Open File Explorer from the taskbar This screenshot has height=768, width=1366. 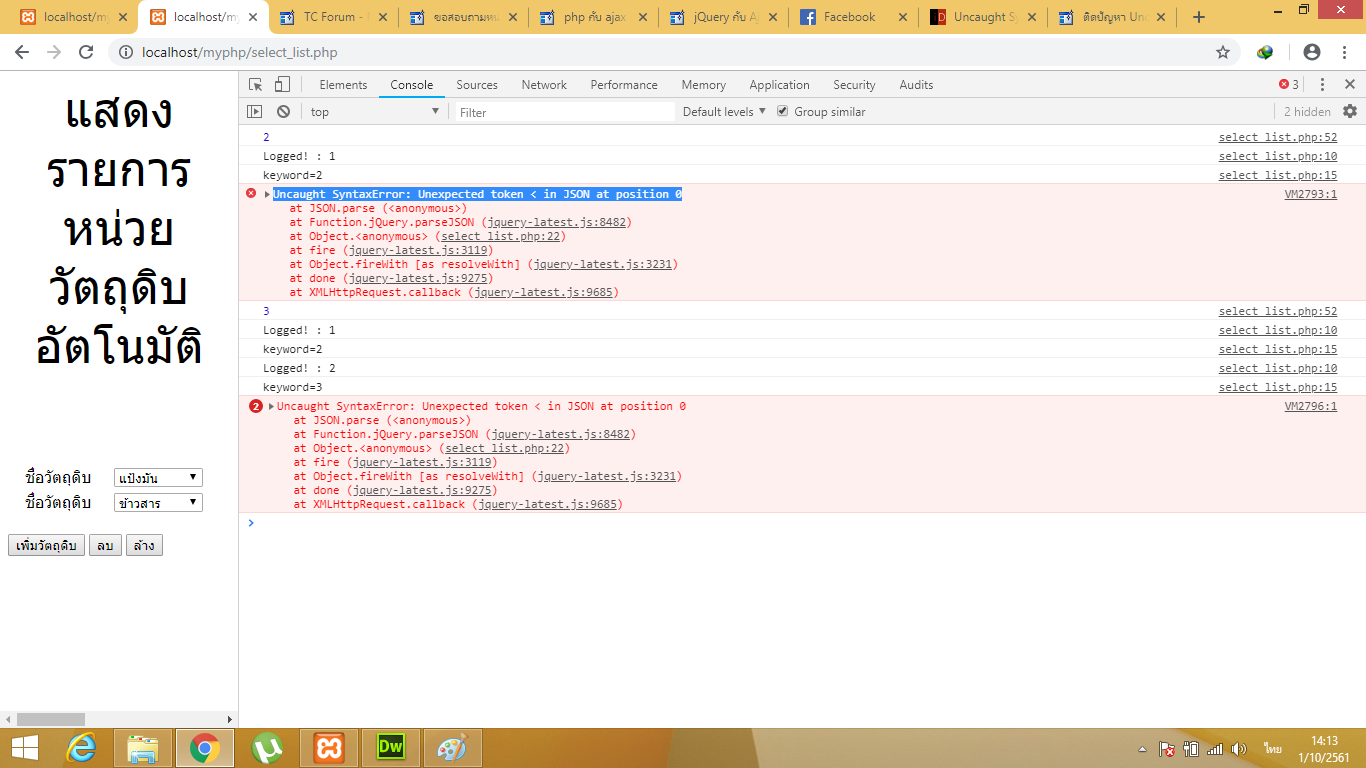[143, 748]
